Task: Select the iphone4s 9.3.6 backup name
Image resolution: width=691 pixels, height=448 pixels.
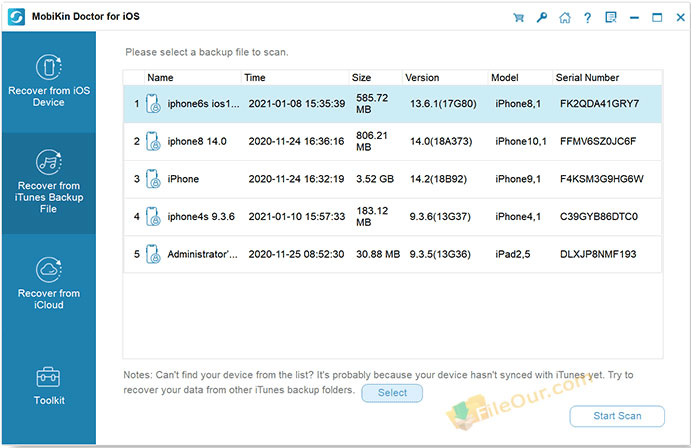Action: click(201, 217)
